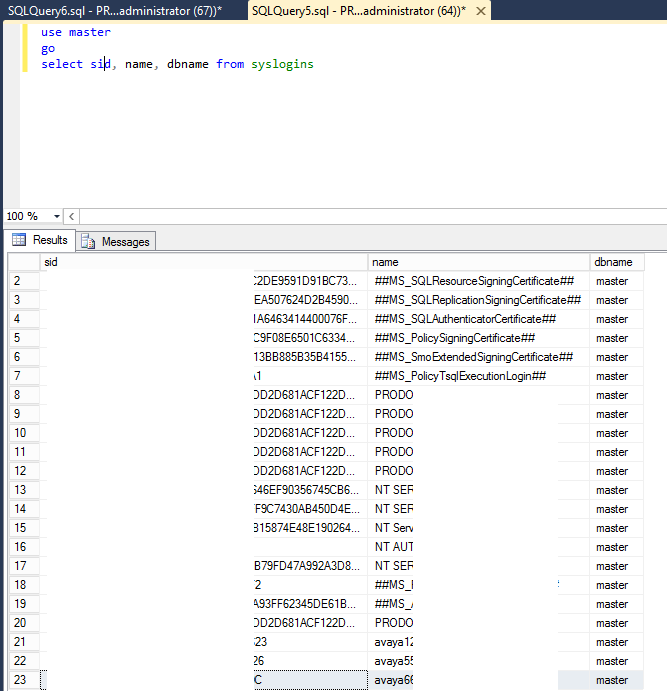
Task: Select row 16 by its row header
Action: coord(23,547)
